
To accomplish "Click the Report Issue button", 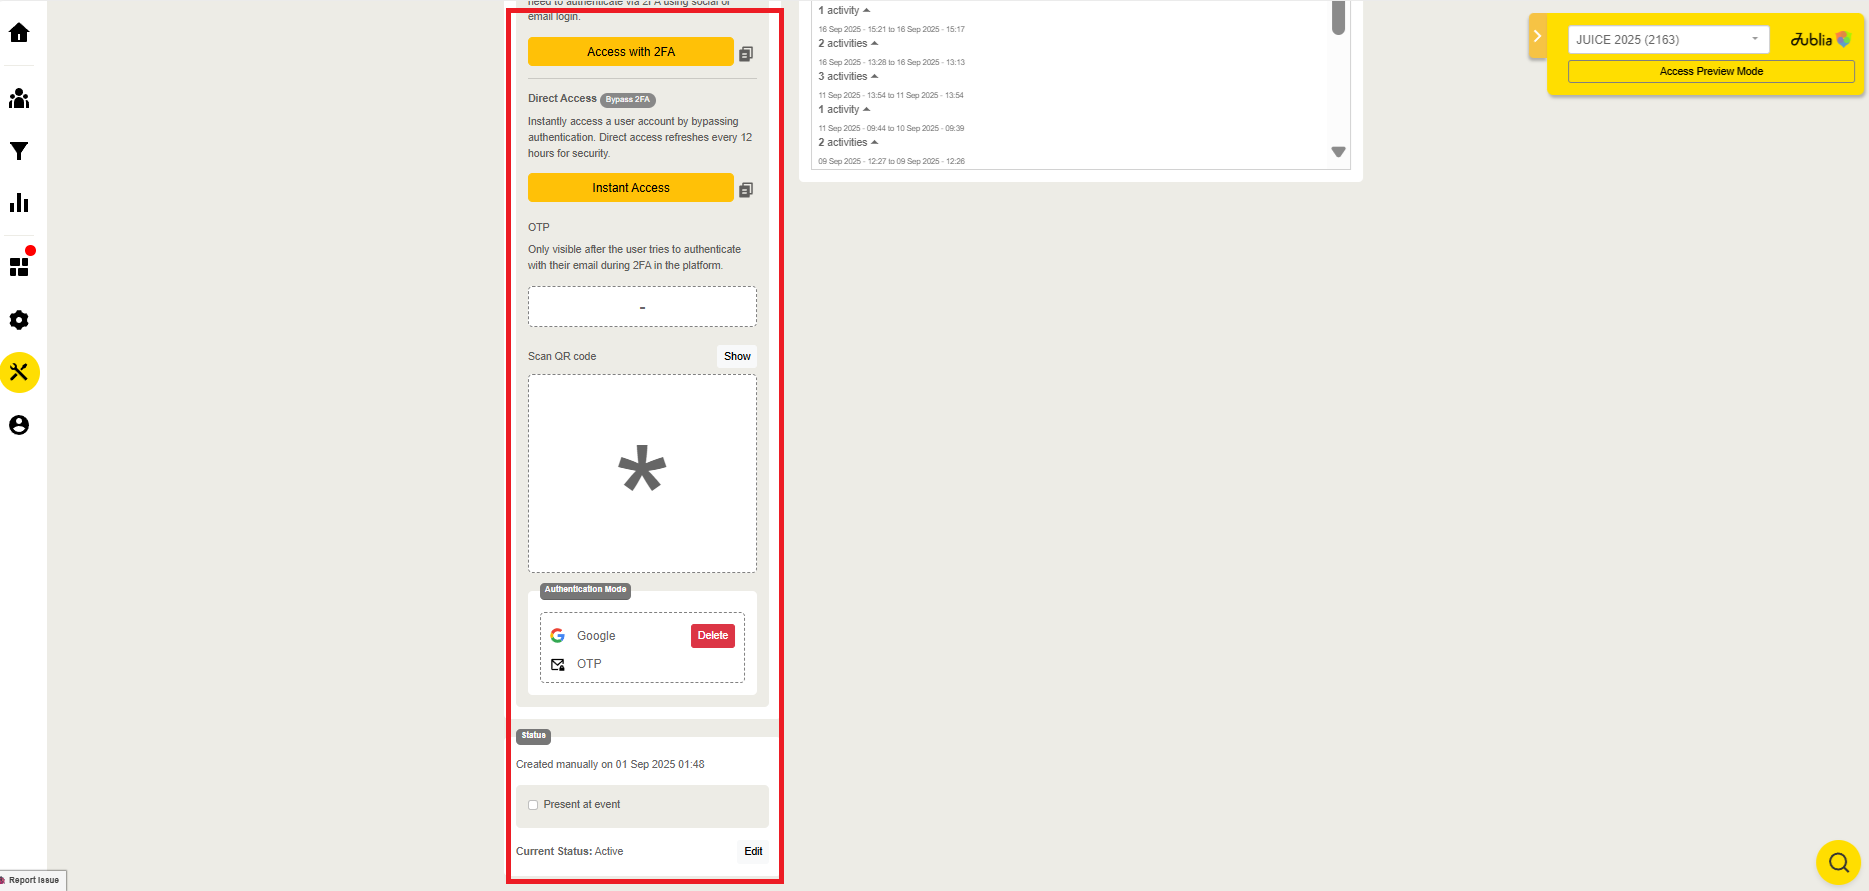I will coord(32,880).
